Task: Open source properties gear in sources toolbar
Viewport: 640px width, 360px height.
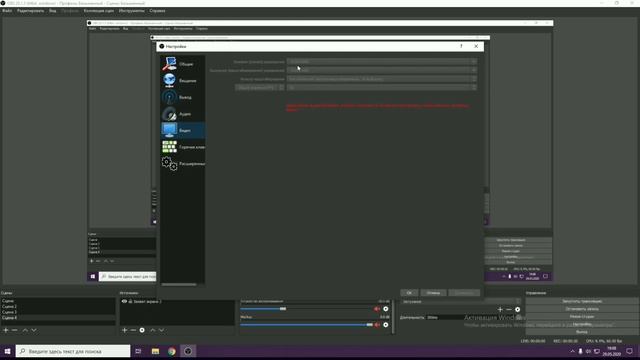Action: coord(142,330)
